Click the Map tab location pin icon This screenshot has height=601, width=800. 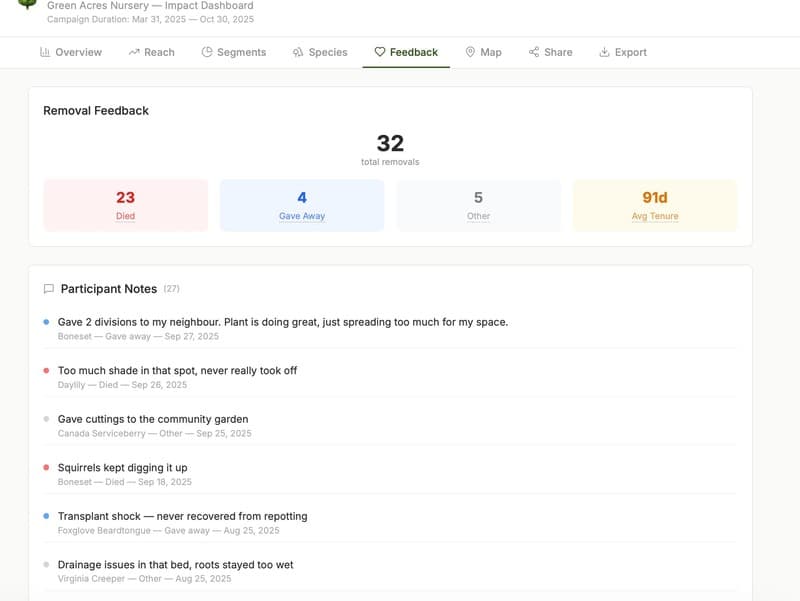point(470,52)
